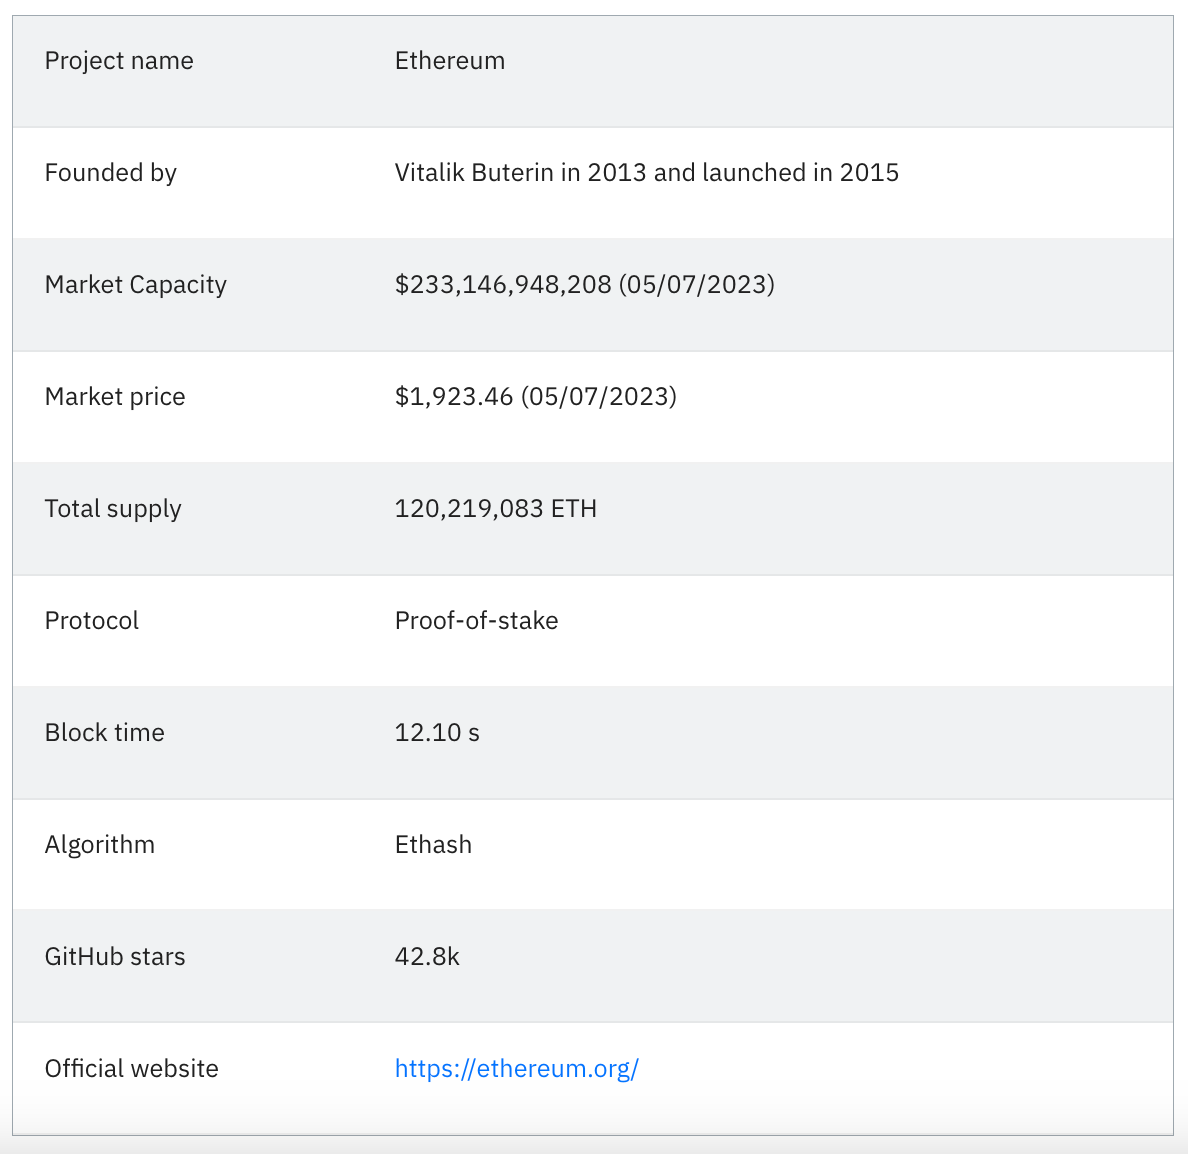This screenshot has width=1188, height=1154.
Task: Click the 'Protocol' label
Action: pos(92,621)
